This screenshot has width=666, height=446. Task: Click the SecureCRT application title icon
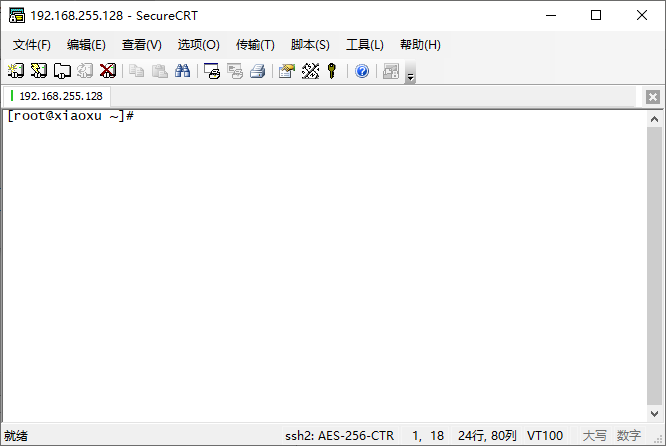click(17, 15)
